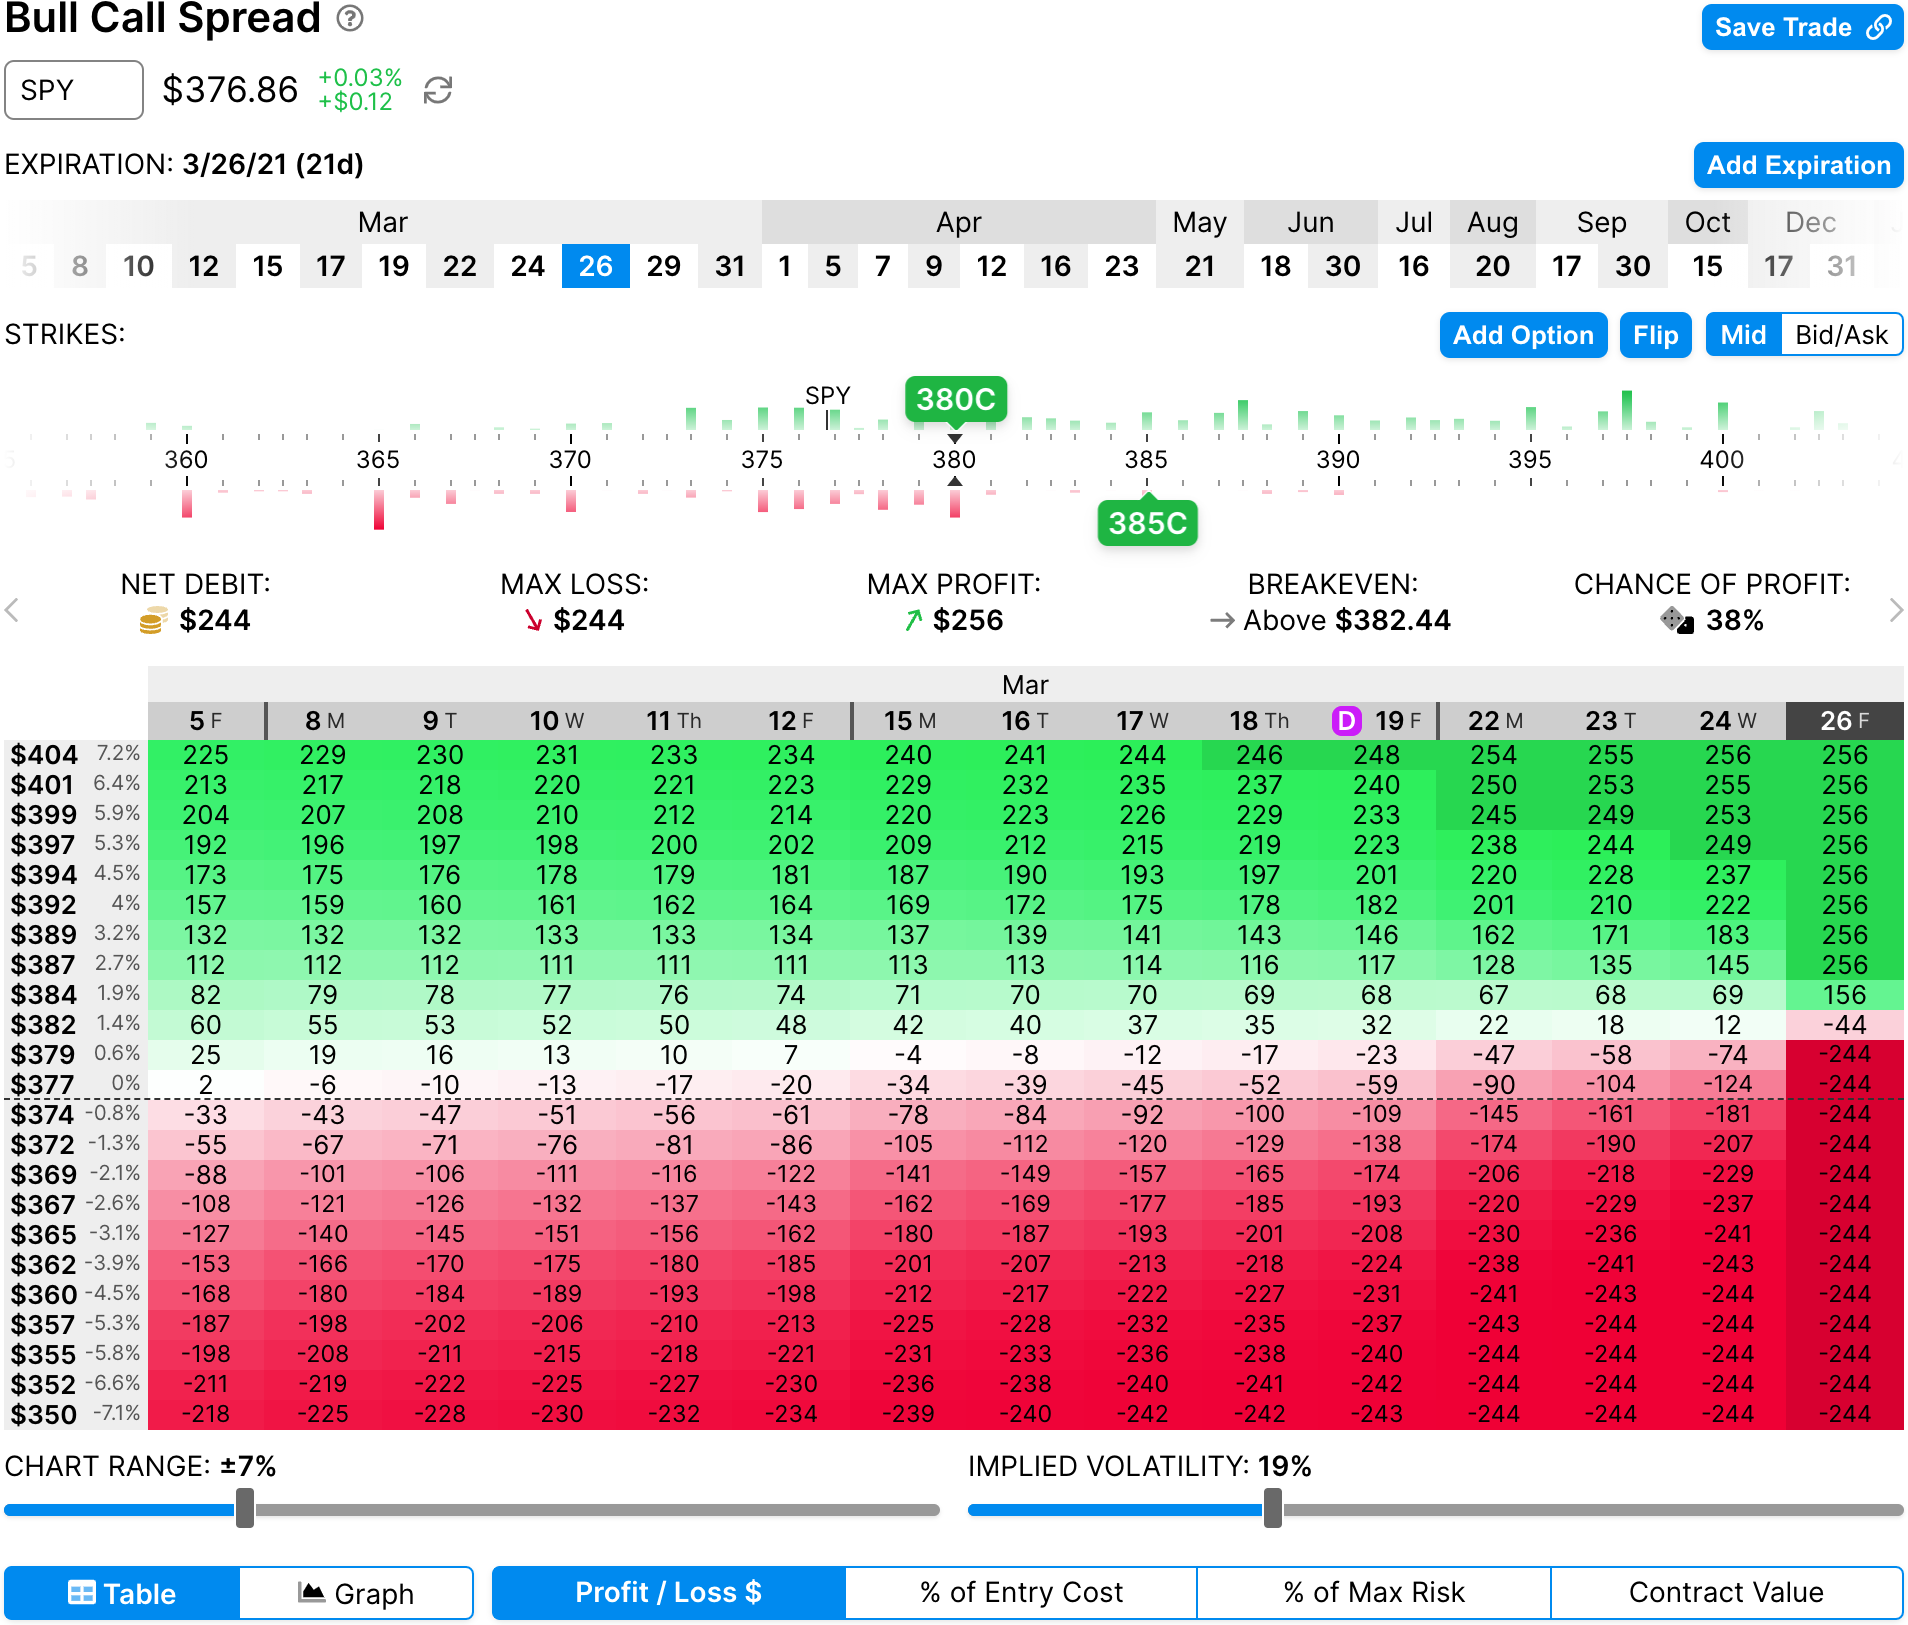Select the D badge on March 19 column
1908x1625 pixels.
click(x=1345, y=719)
